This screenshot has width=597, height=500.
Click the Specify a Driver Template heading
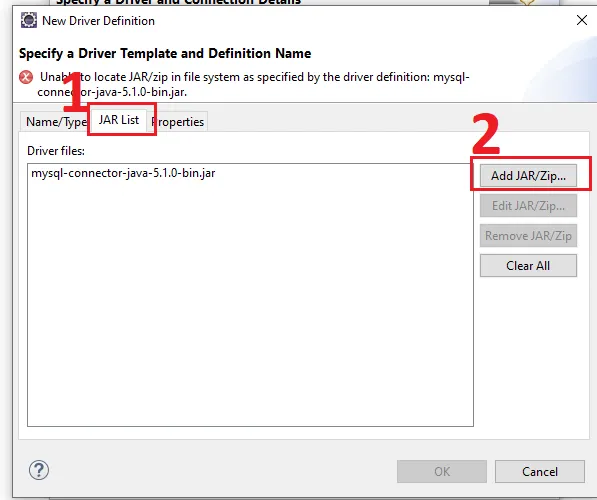pos(165,53)
